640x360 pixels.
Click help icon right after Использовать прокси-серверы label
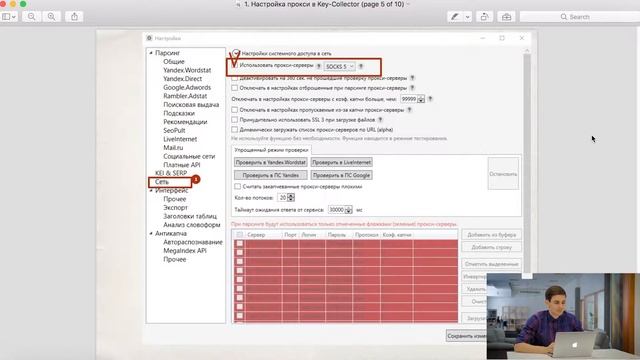319,66
